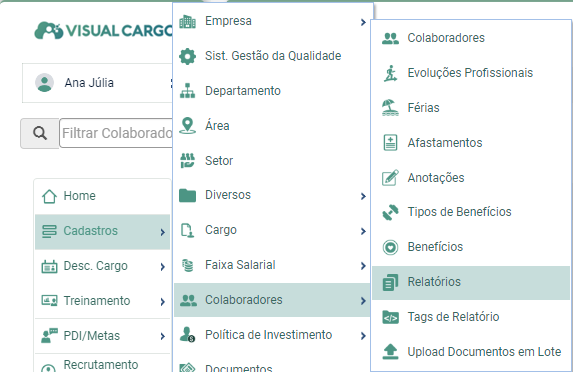Click the Departamento org chart icon
The height and width of the screenshot is (372, 573).
(x=187, y=91)
